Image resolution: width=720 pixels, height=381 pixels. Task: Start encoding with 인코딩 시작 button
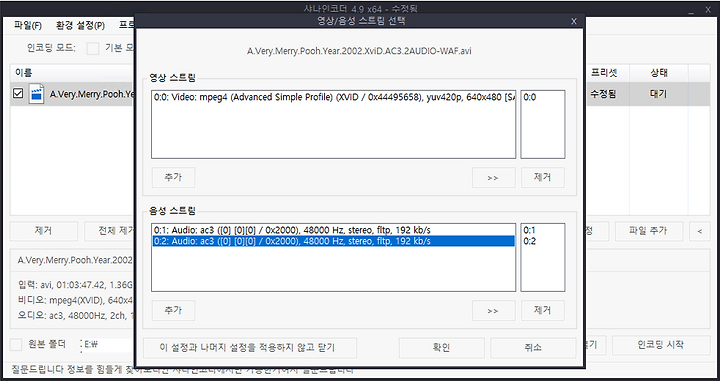point(661,345)
